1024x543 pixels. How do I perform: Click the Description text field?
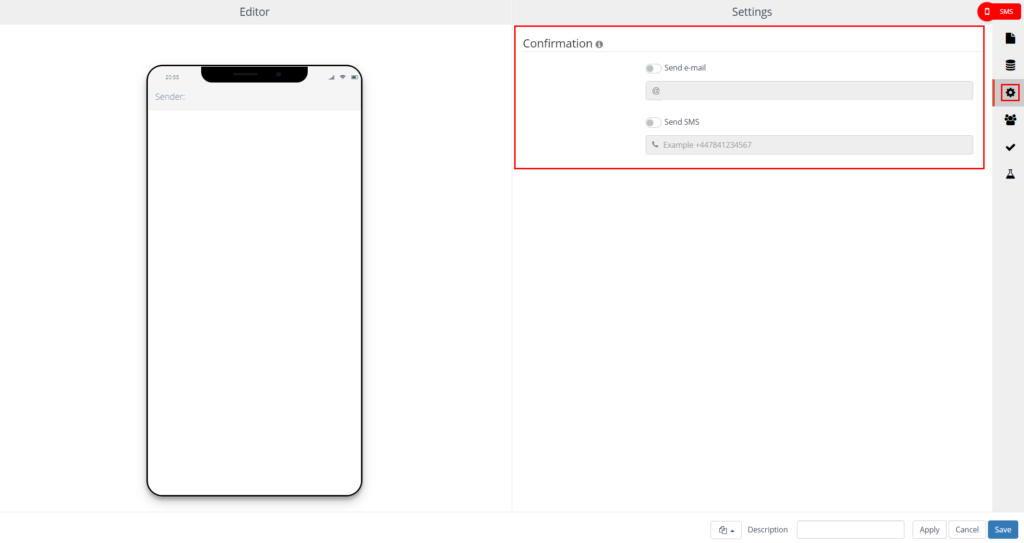coord(850,529)
